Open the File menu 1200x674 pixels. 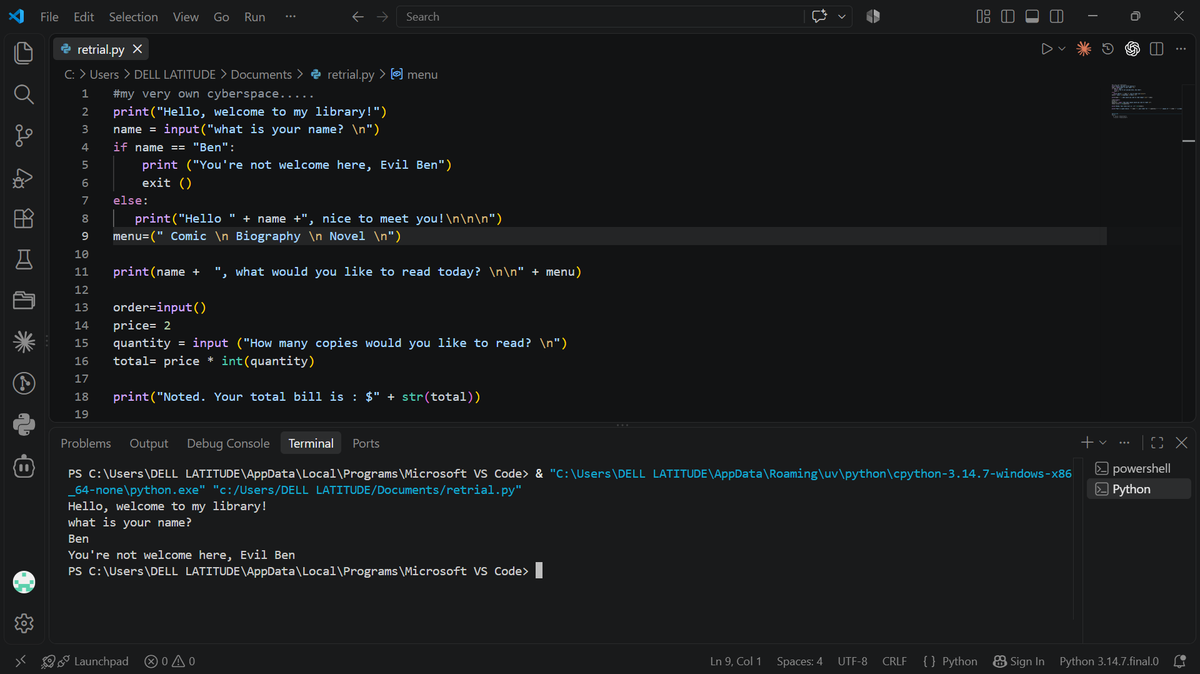49,17
